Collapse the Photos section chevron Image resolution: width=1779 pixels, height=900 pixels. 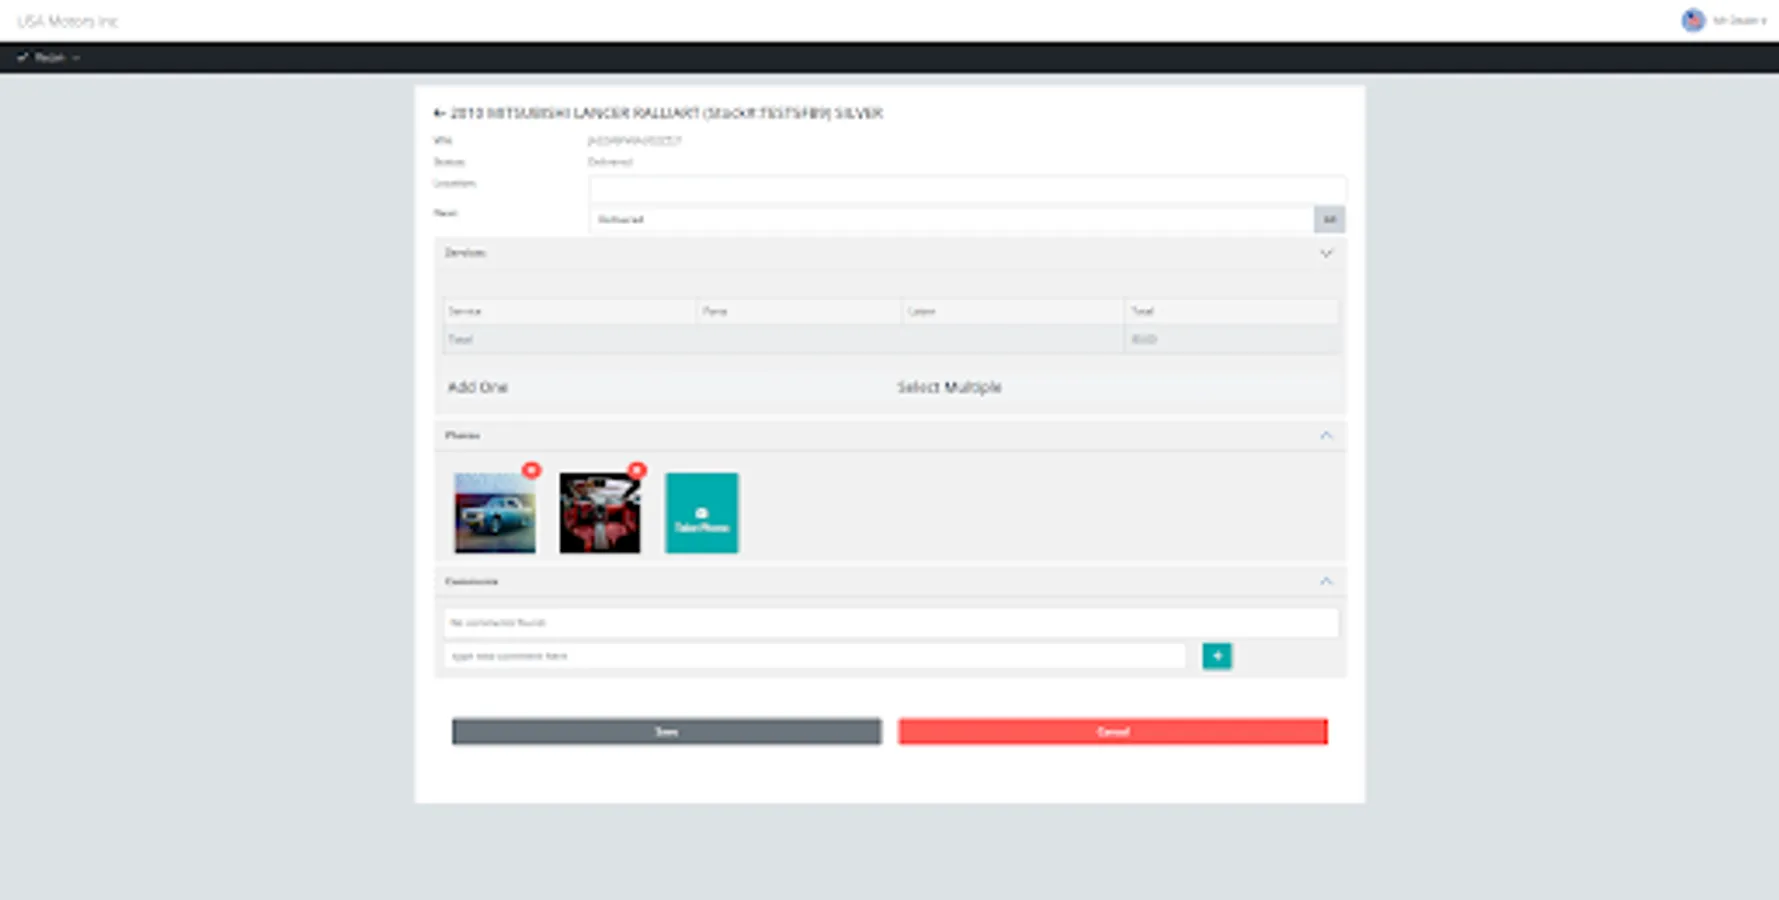coord(1326,435)
